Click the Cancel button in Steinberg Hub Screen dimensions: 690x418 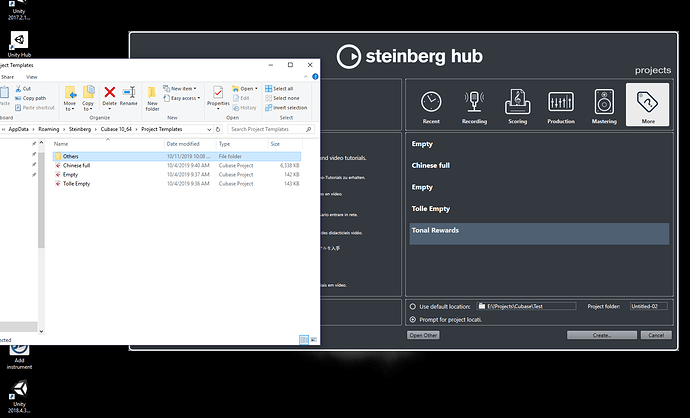656,335
